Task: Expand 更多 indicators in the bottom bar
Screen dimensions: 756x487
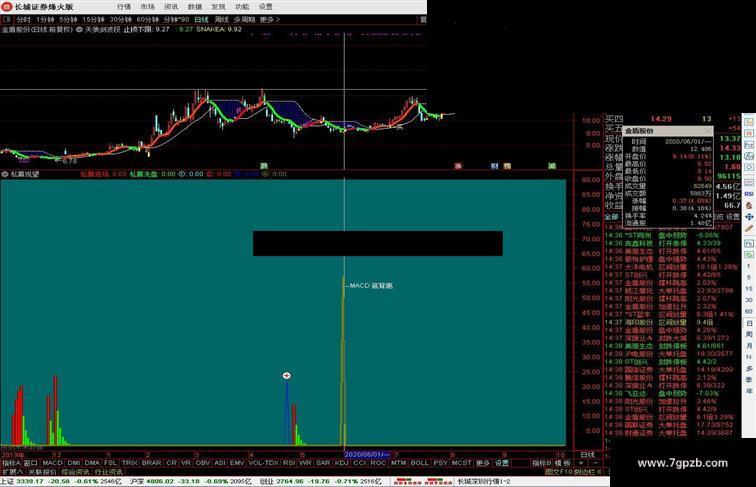Action: tap(483, 462)
